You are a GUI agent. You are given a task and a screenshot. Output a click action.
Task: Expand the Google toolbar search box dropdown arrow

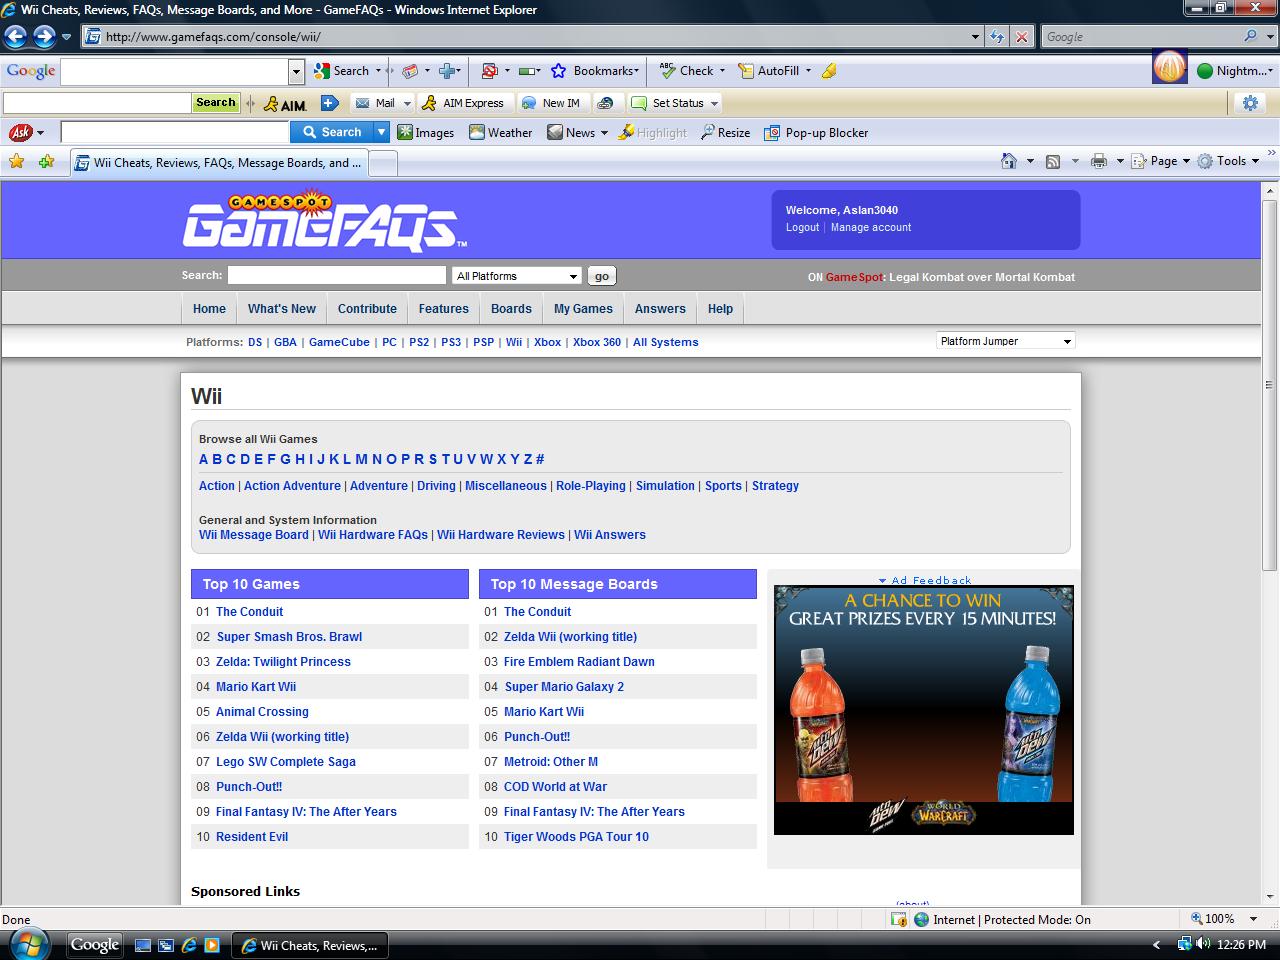point(296,72)
